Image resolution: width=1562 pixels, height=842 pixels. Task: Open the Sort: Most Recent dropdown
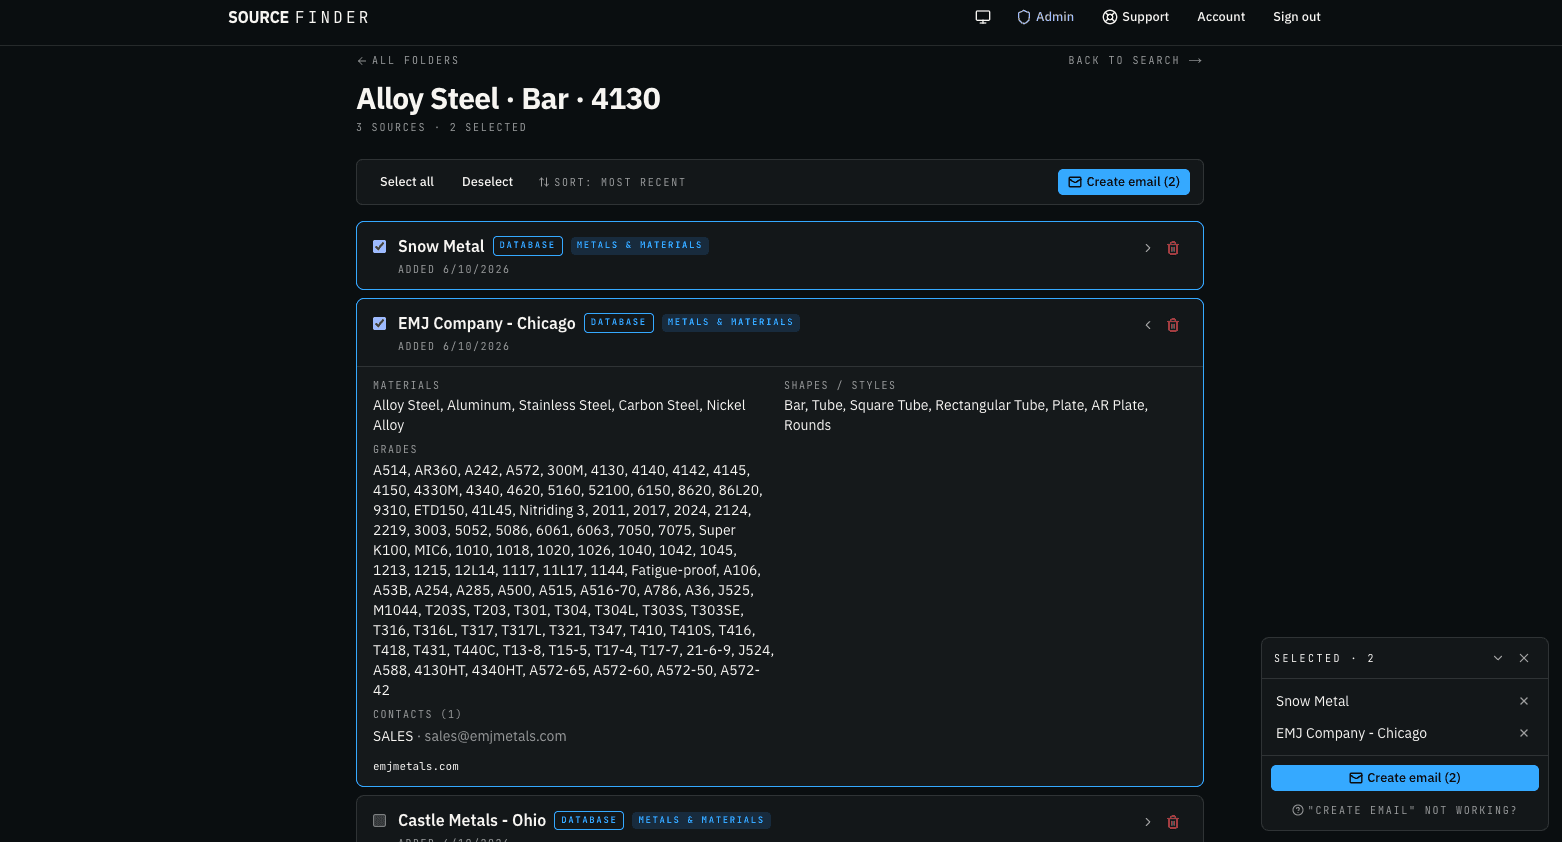point(612,182)
